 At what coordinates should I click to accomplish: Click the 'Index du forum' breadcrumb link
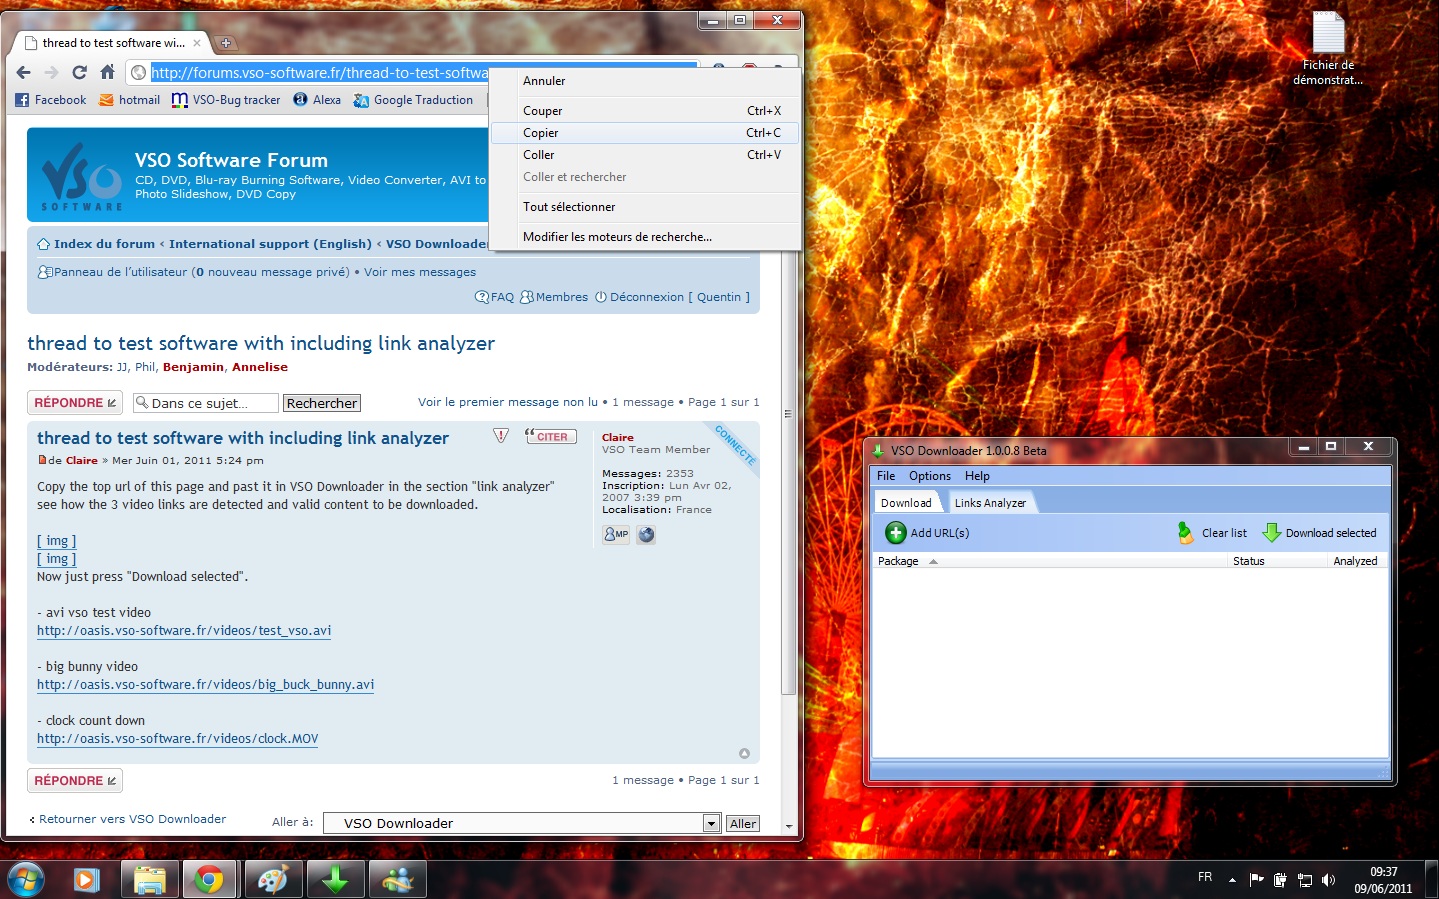coord(104,244)
